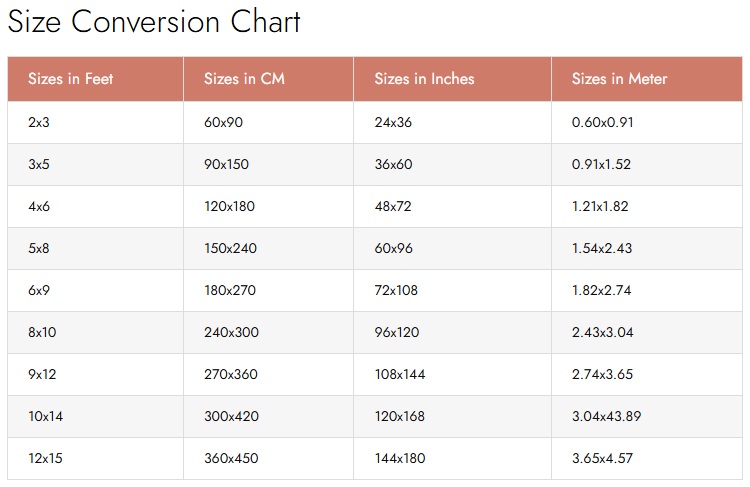The image size is (750, 487).
Task: Click the Size Conversion Chart heading
Action: pos(154,22)
